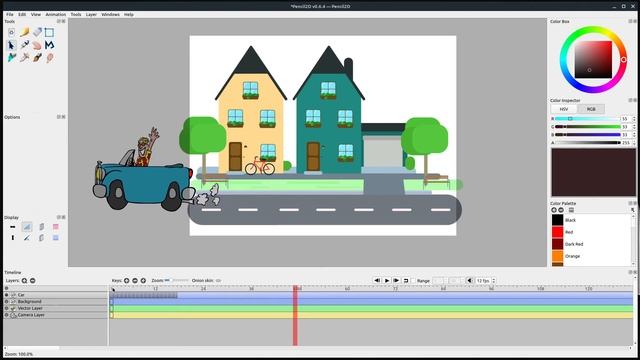Select the Move arrow tool
640x360 pixels.
(11, 44)
